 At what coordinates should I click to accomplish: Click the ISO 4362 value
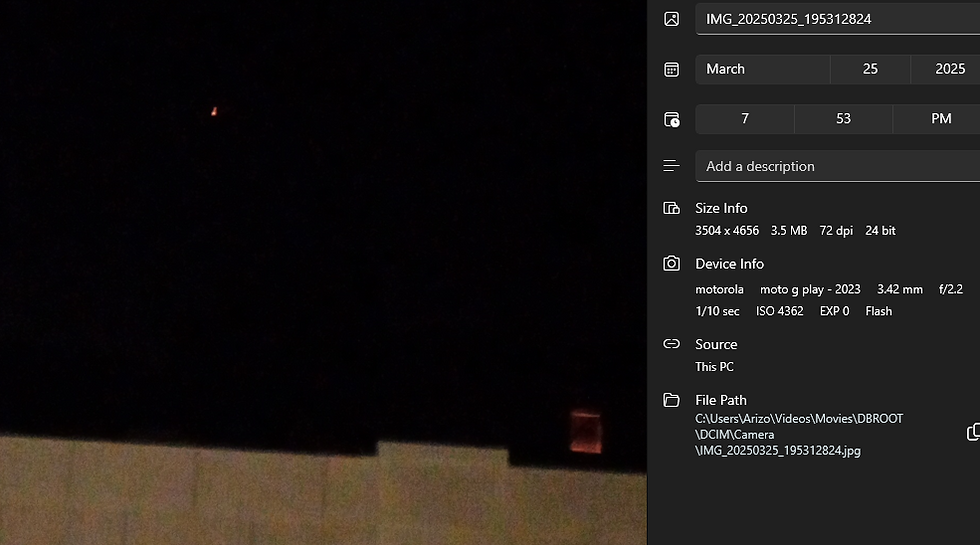(779, 311)
